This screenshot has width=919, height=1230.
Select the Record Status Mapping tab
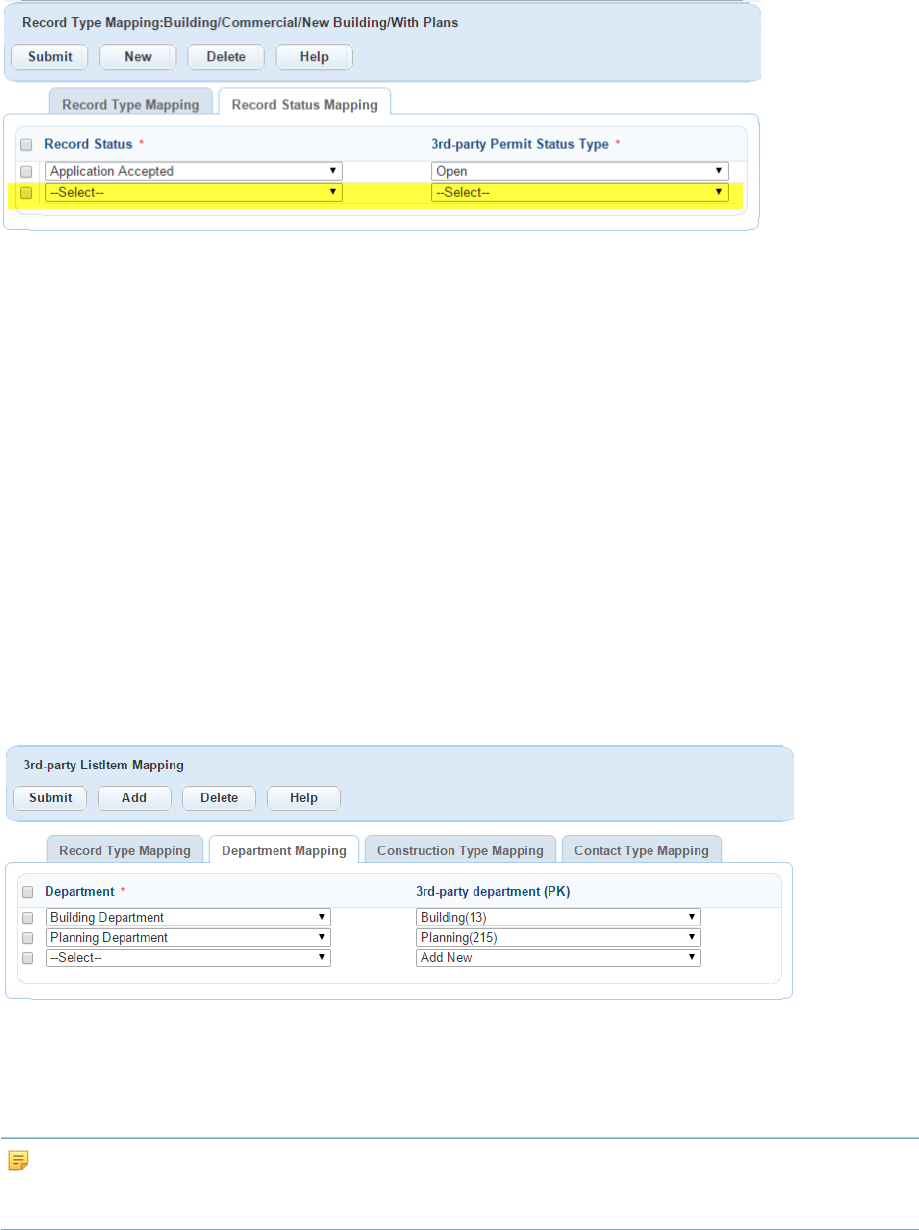(305, 103)
